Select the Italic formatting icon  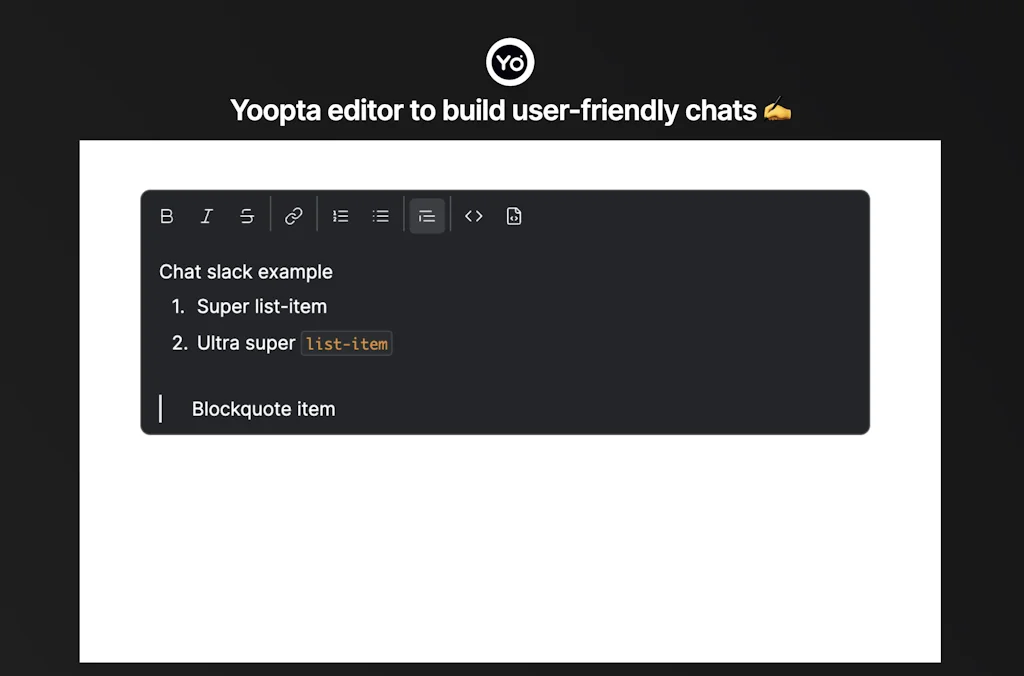pos(206,215)
